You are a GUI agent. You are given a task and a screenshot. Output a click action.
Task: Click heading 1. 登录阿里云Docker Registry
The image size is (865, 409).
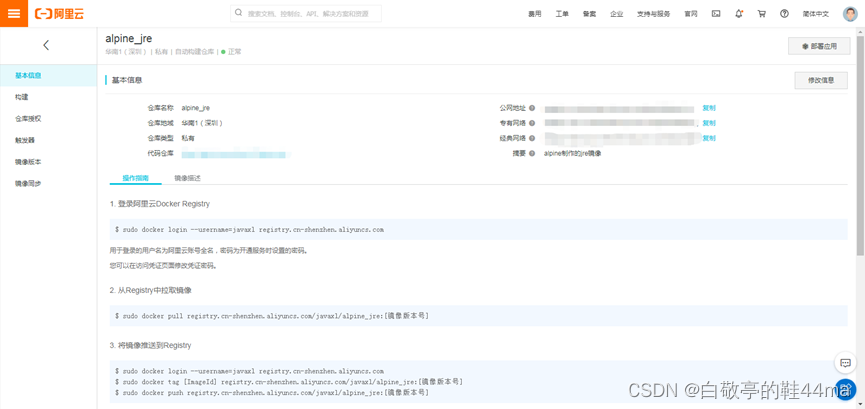(x=160, y=204)
